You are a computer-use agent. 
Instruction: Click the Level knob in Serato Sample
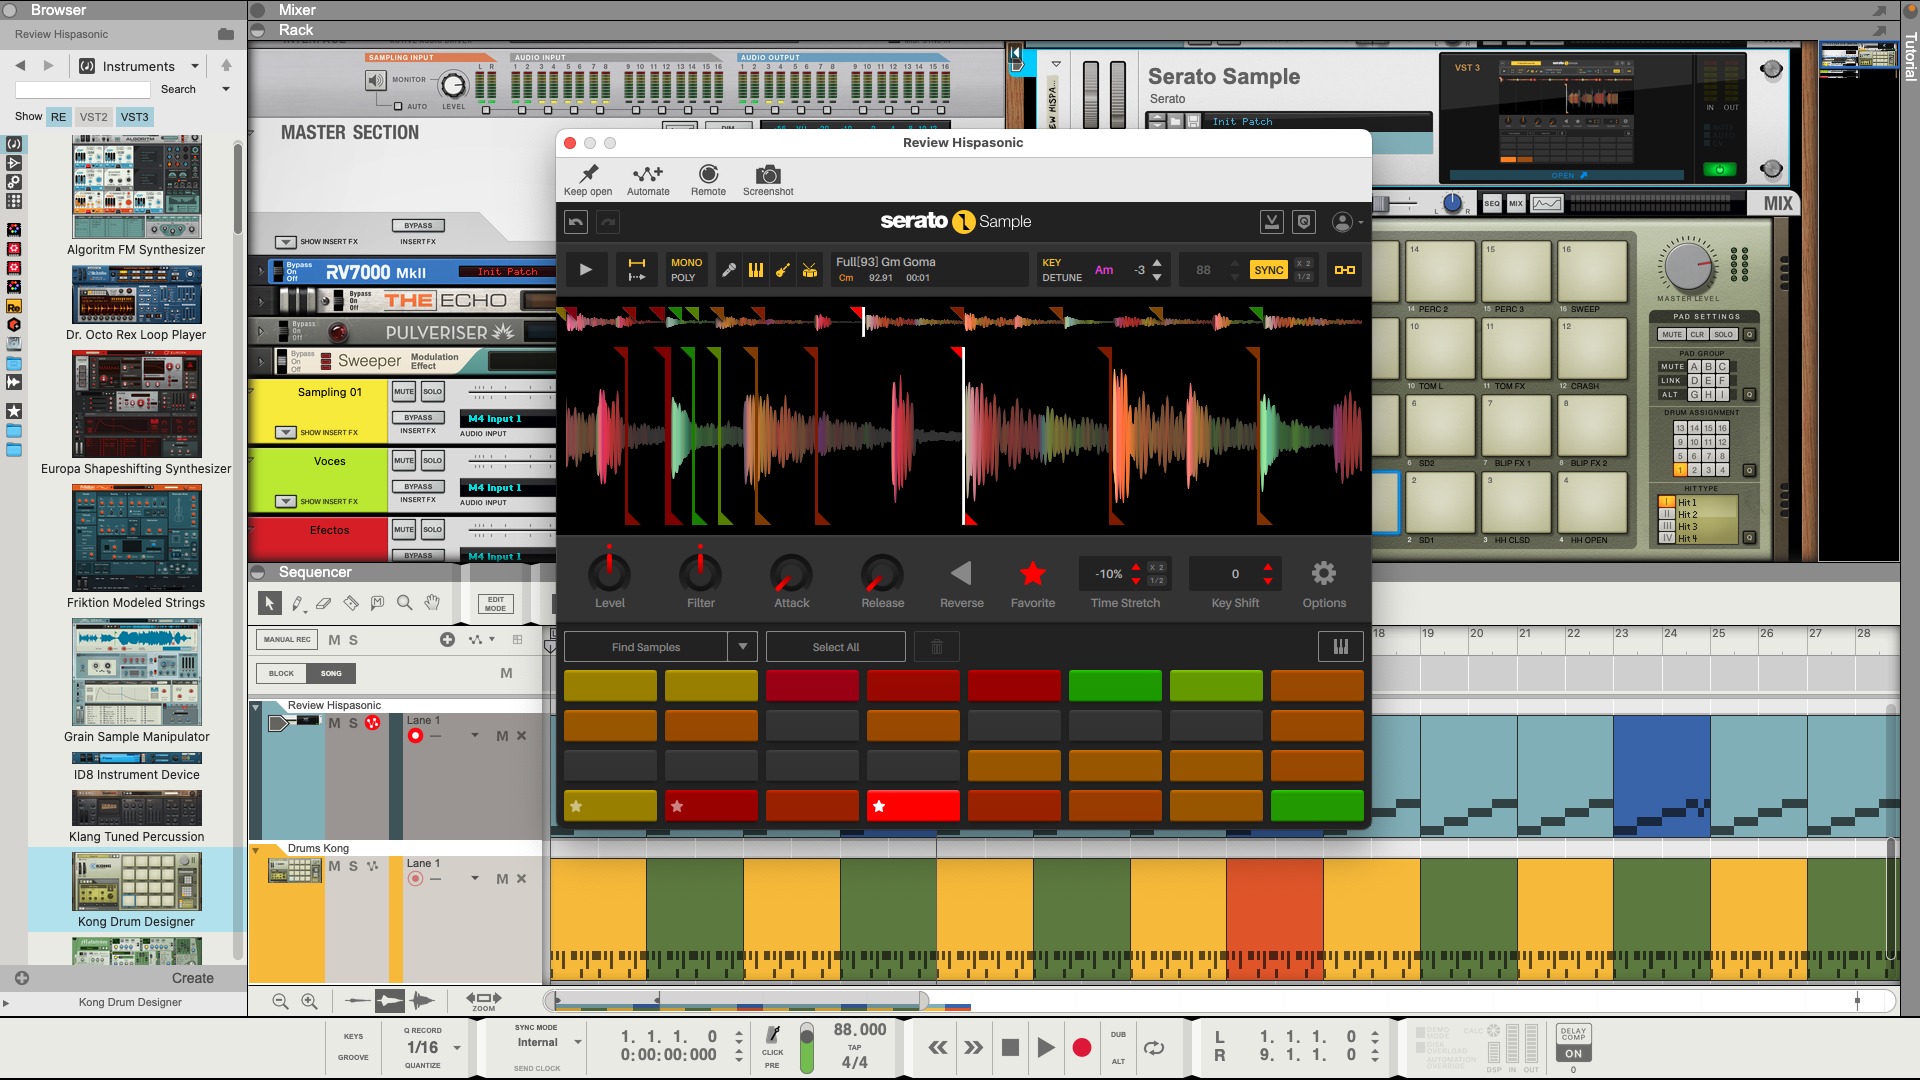tap(610, 573)
